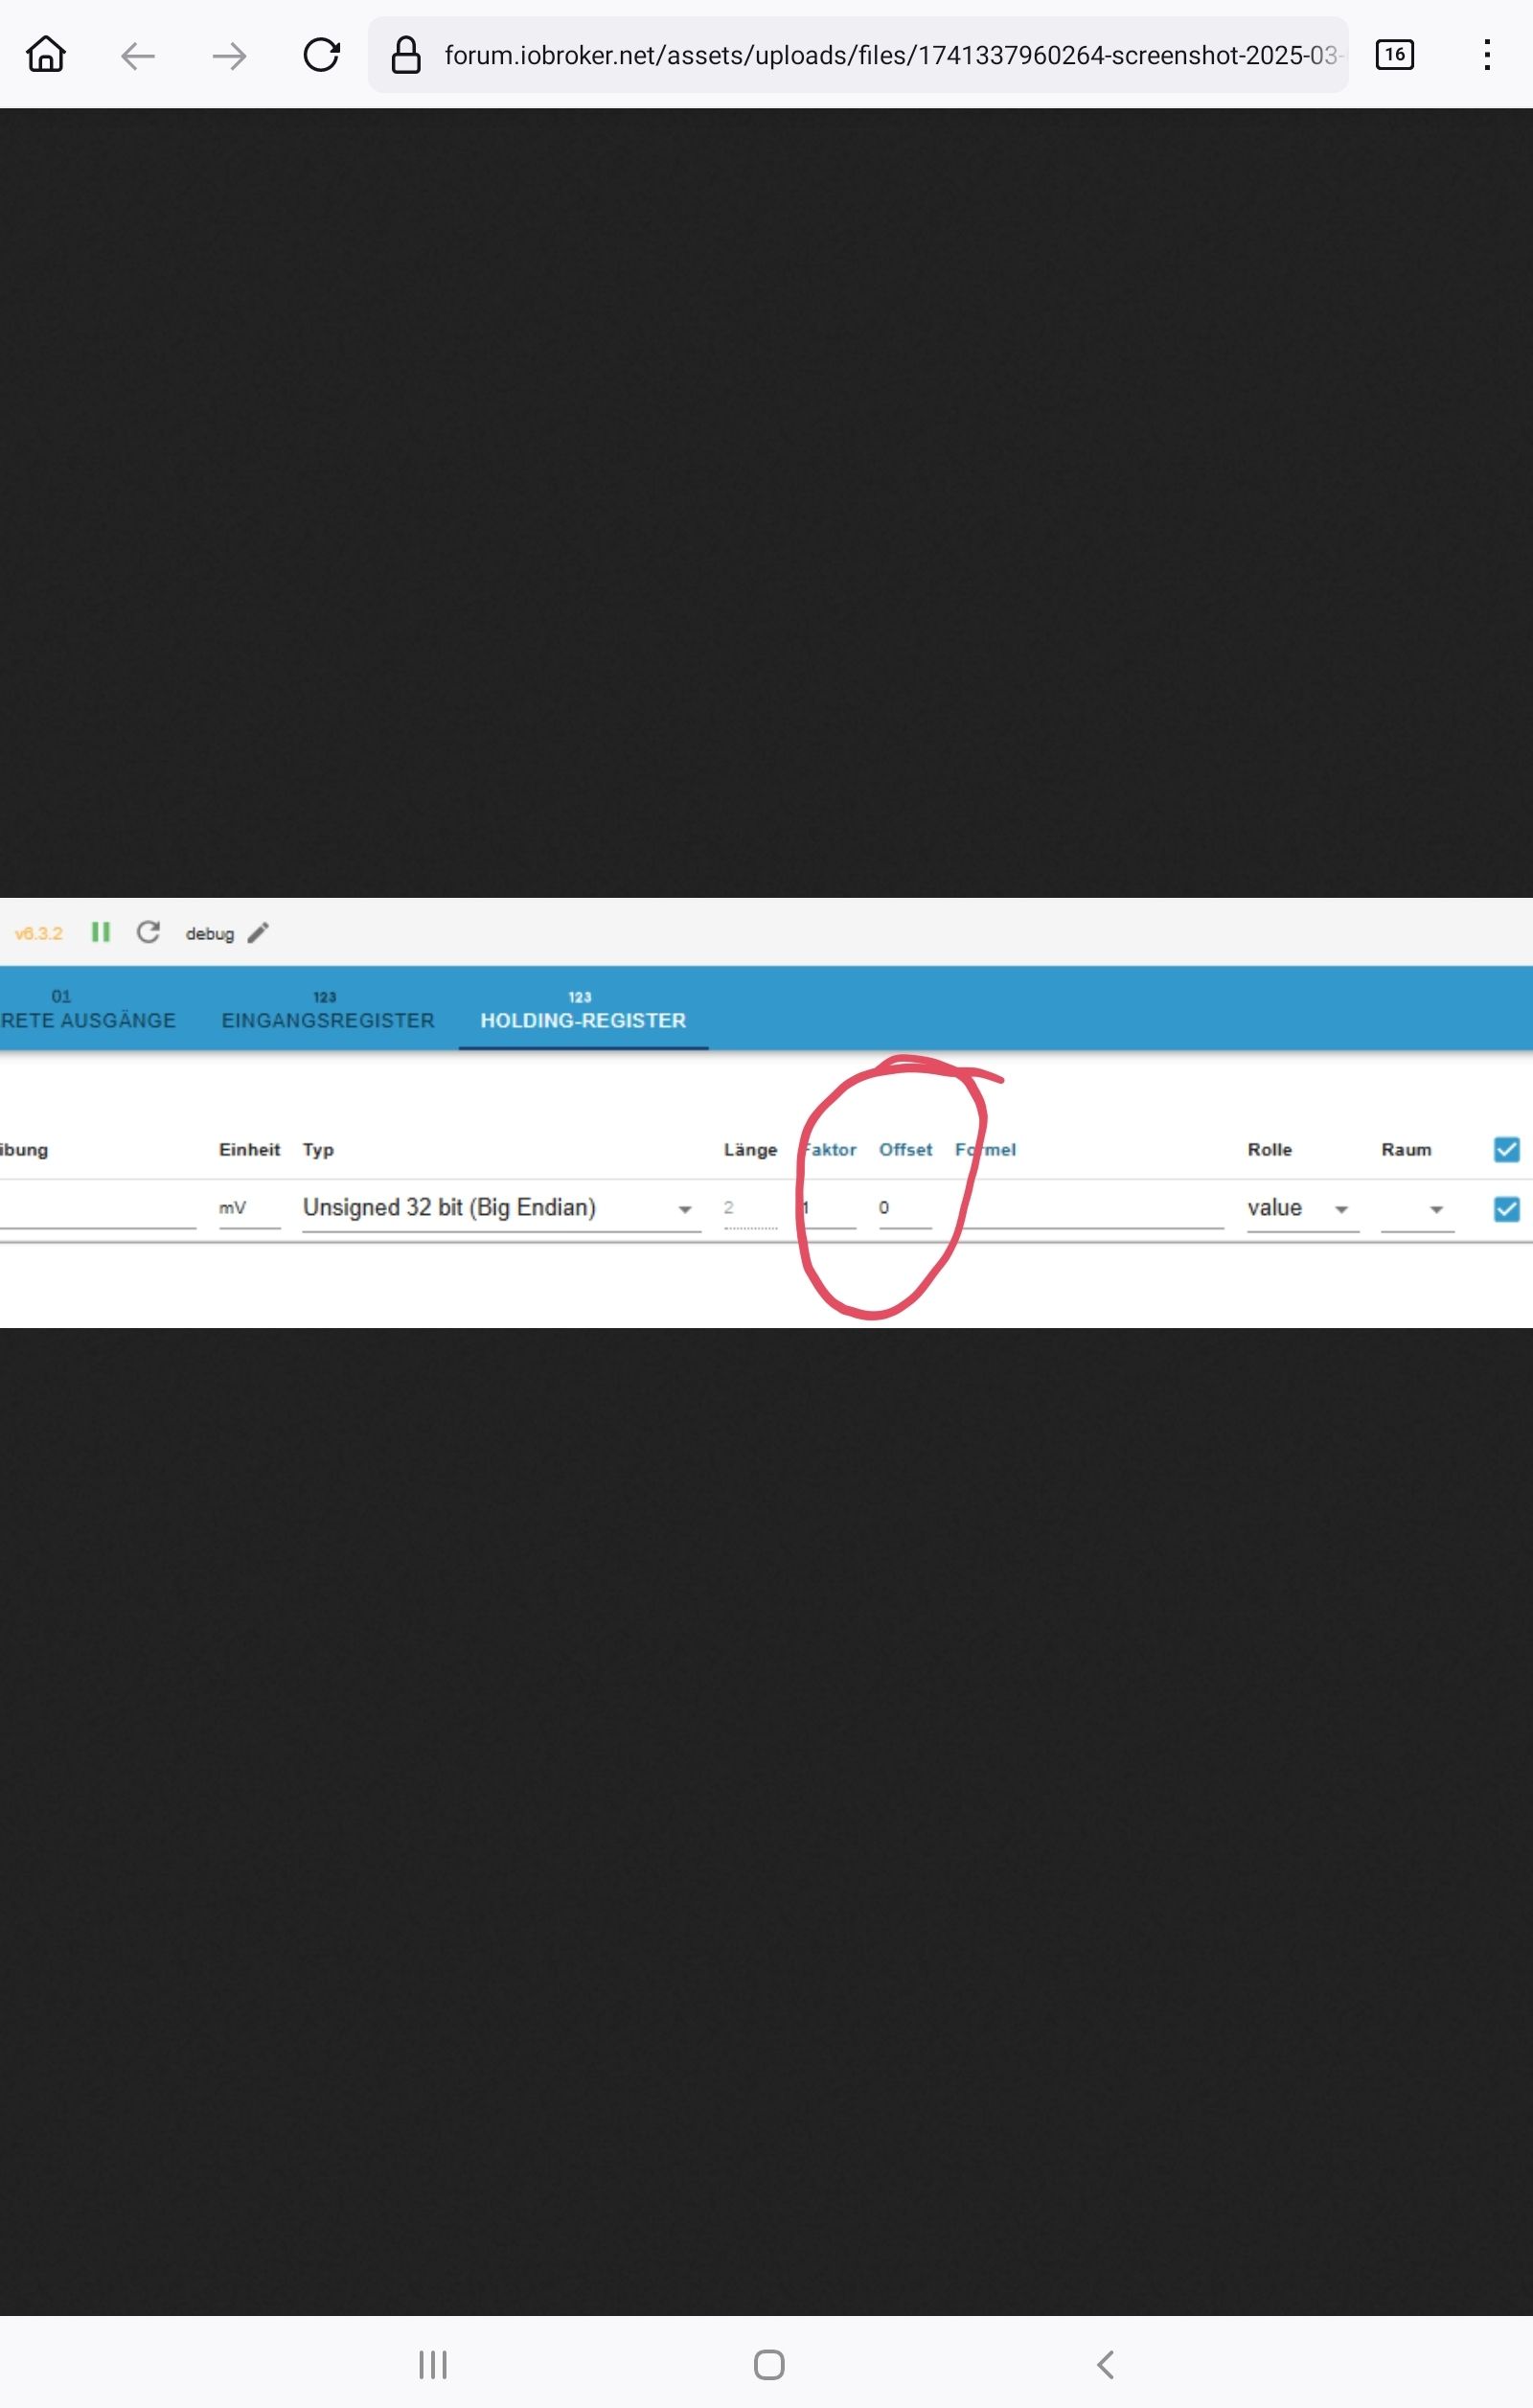Click the v6.3.2 version label
This screenshot has height=2408, width=1533.
[38, 933]
